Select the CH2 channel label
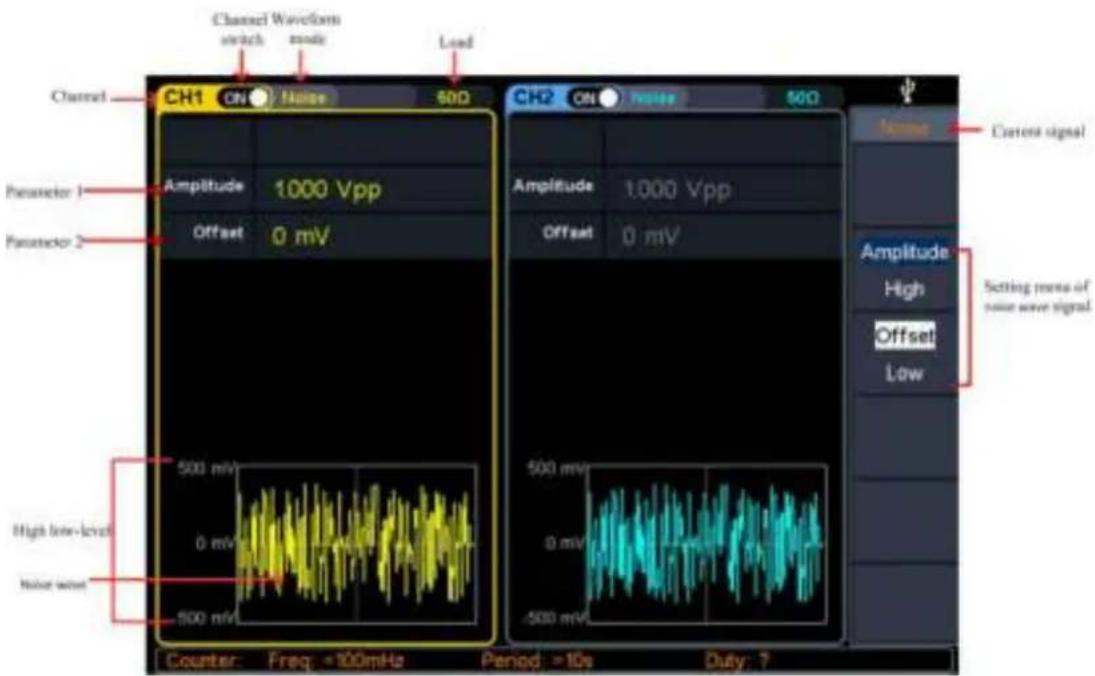The height and width of the screenshot is (676, 1095). 534,97
